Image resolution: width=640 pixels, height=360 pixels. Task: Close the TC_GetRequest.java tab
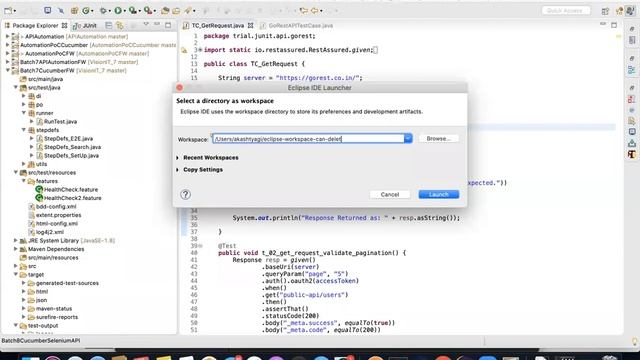(250, 25)
